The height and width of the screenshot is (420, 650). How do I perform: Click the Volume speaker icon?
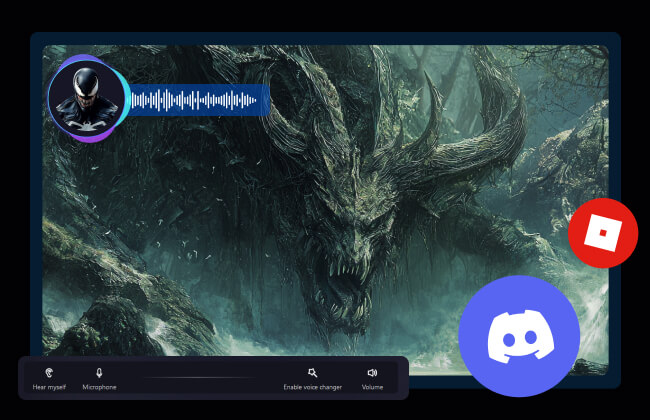point(372,372)
